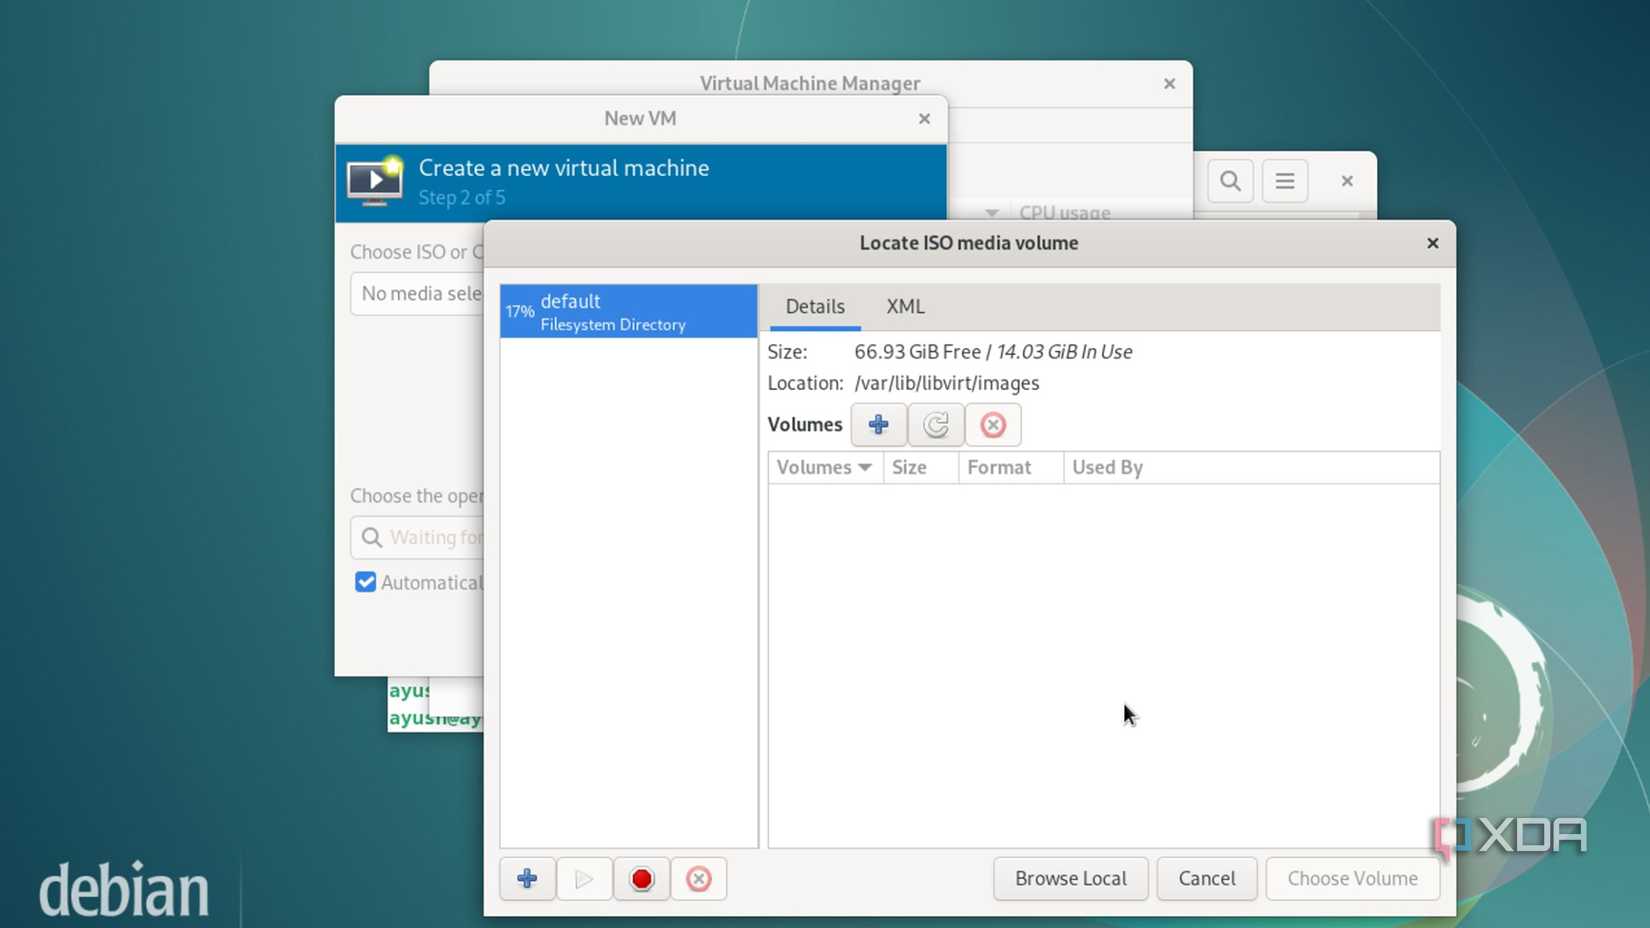1650x928 pixels.
Task: Add a new storage pool with bottom plus icon
Action: point(527,878)
